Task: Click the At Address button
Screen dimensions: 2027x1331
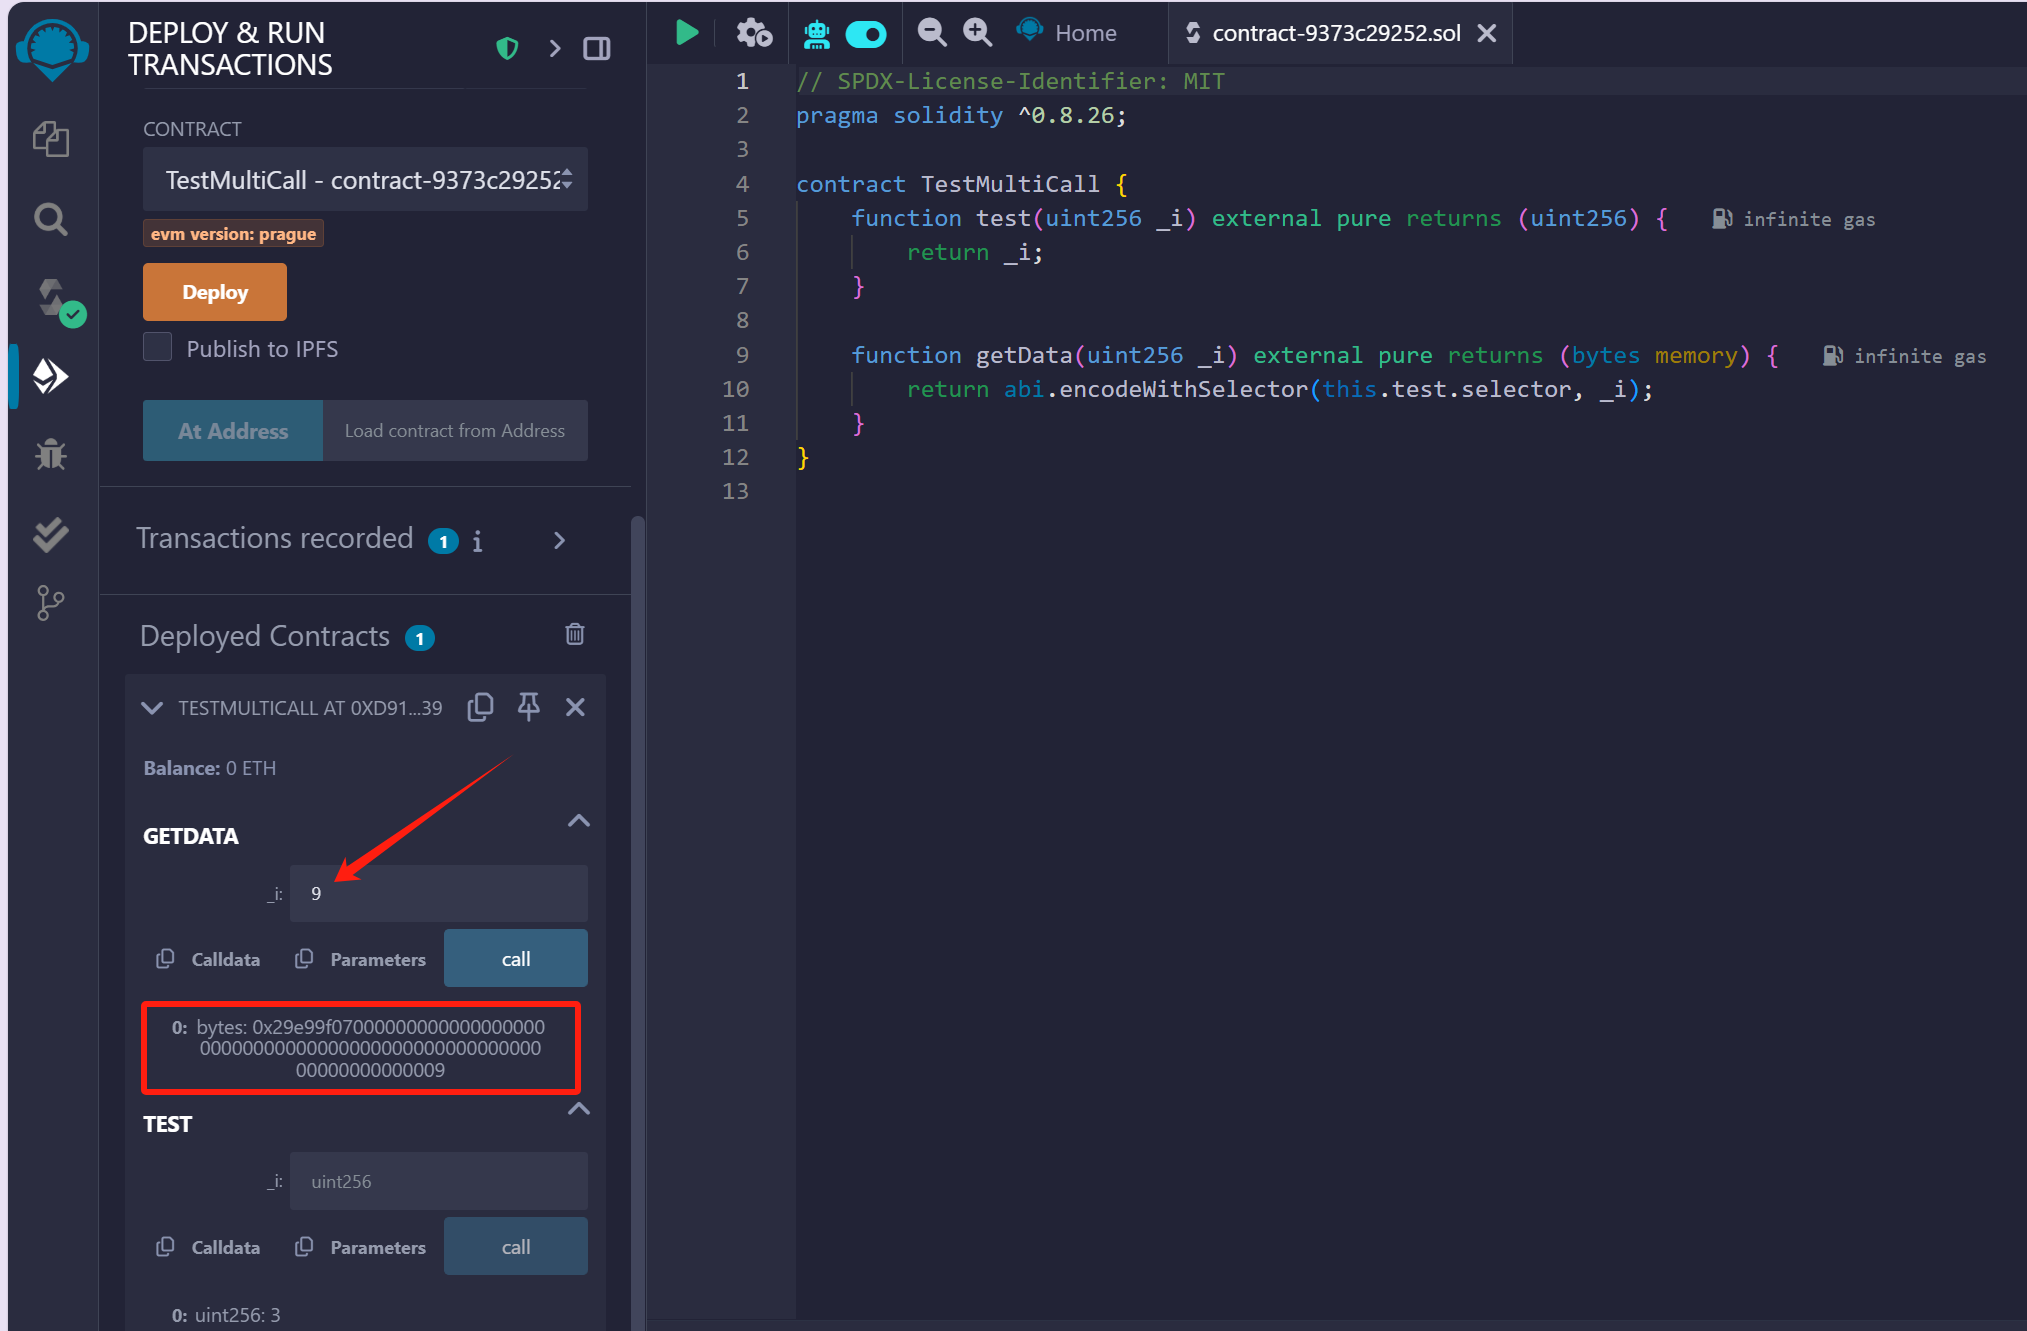Action: pos(233,431)
